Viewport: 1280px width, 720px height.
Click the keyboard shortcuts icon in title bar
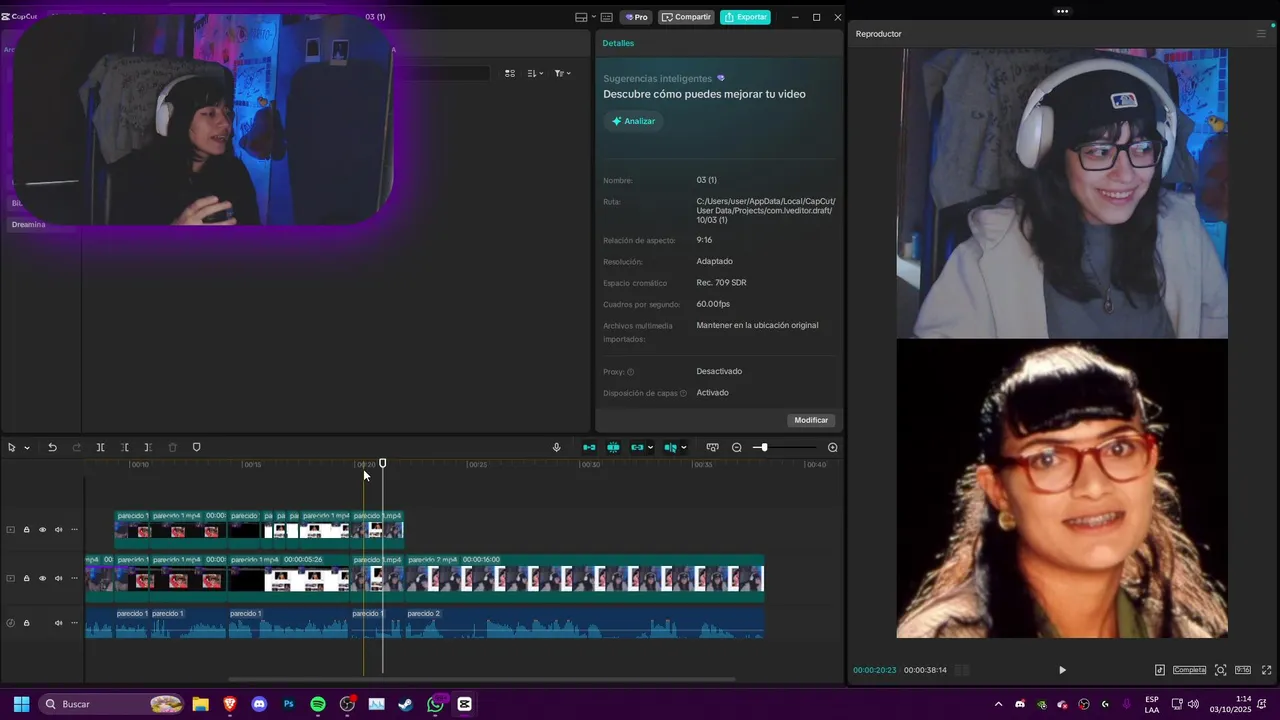pos(606,17)
